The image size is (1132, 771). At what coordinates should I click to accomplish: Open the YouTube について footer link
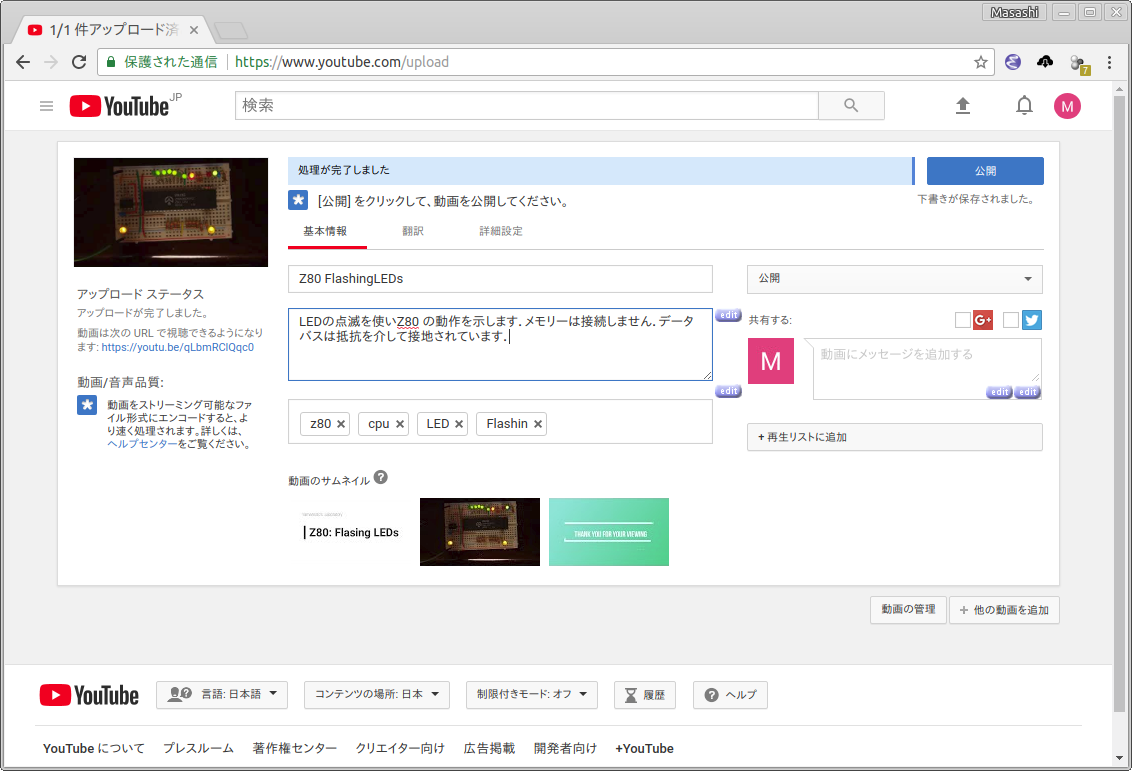tap(94, 749)
